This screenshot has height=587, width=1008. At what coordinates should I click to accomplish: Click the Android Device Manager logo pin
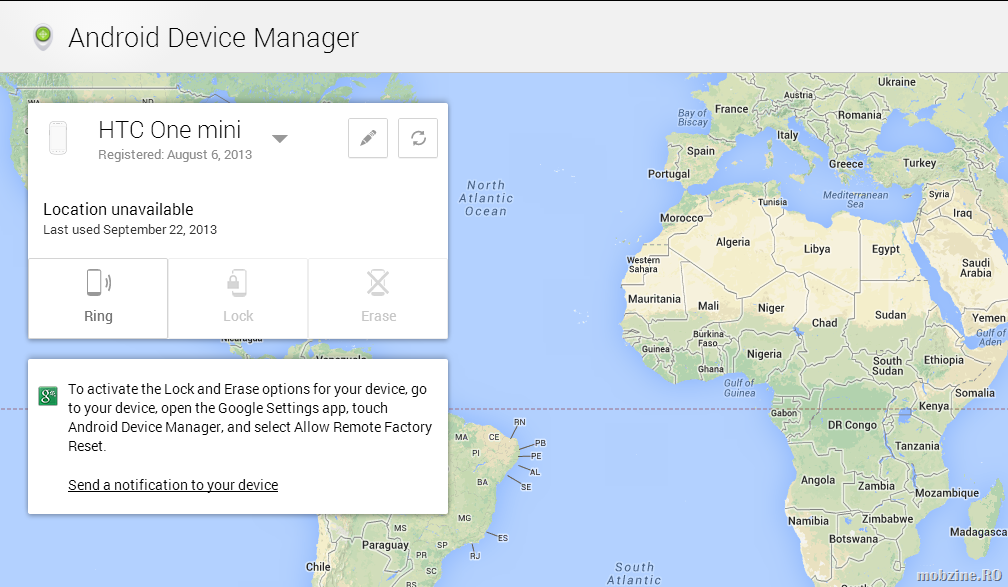tap(43, 37)
